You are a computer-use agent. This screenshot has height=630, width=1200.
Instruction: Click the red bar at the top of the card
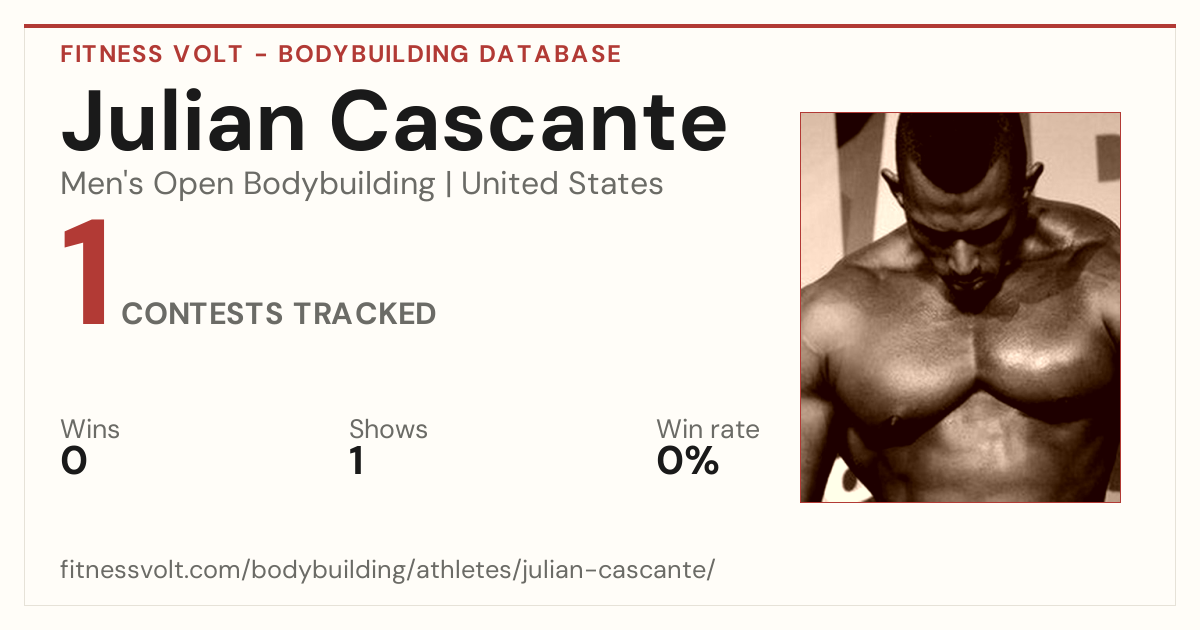[600, 26]
